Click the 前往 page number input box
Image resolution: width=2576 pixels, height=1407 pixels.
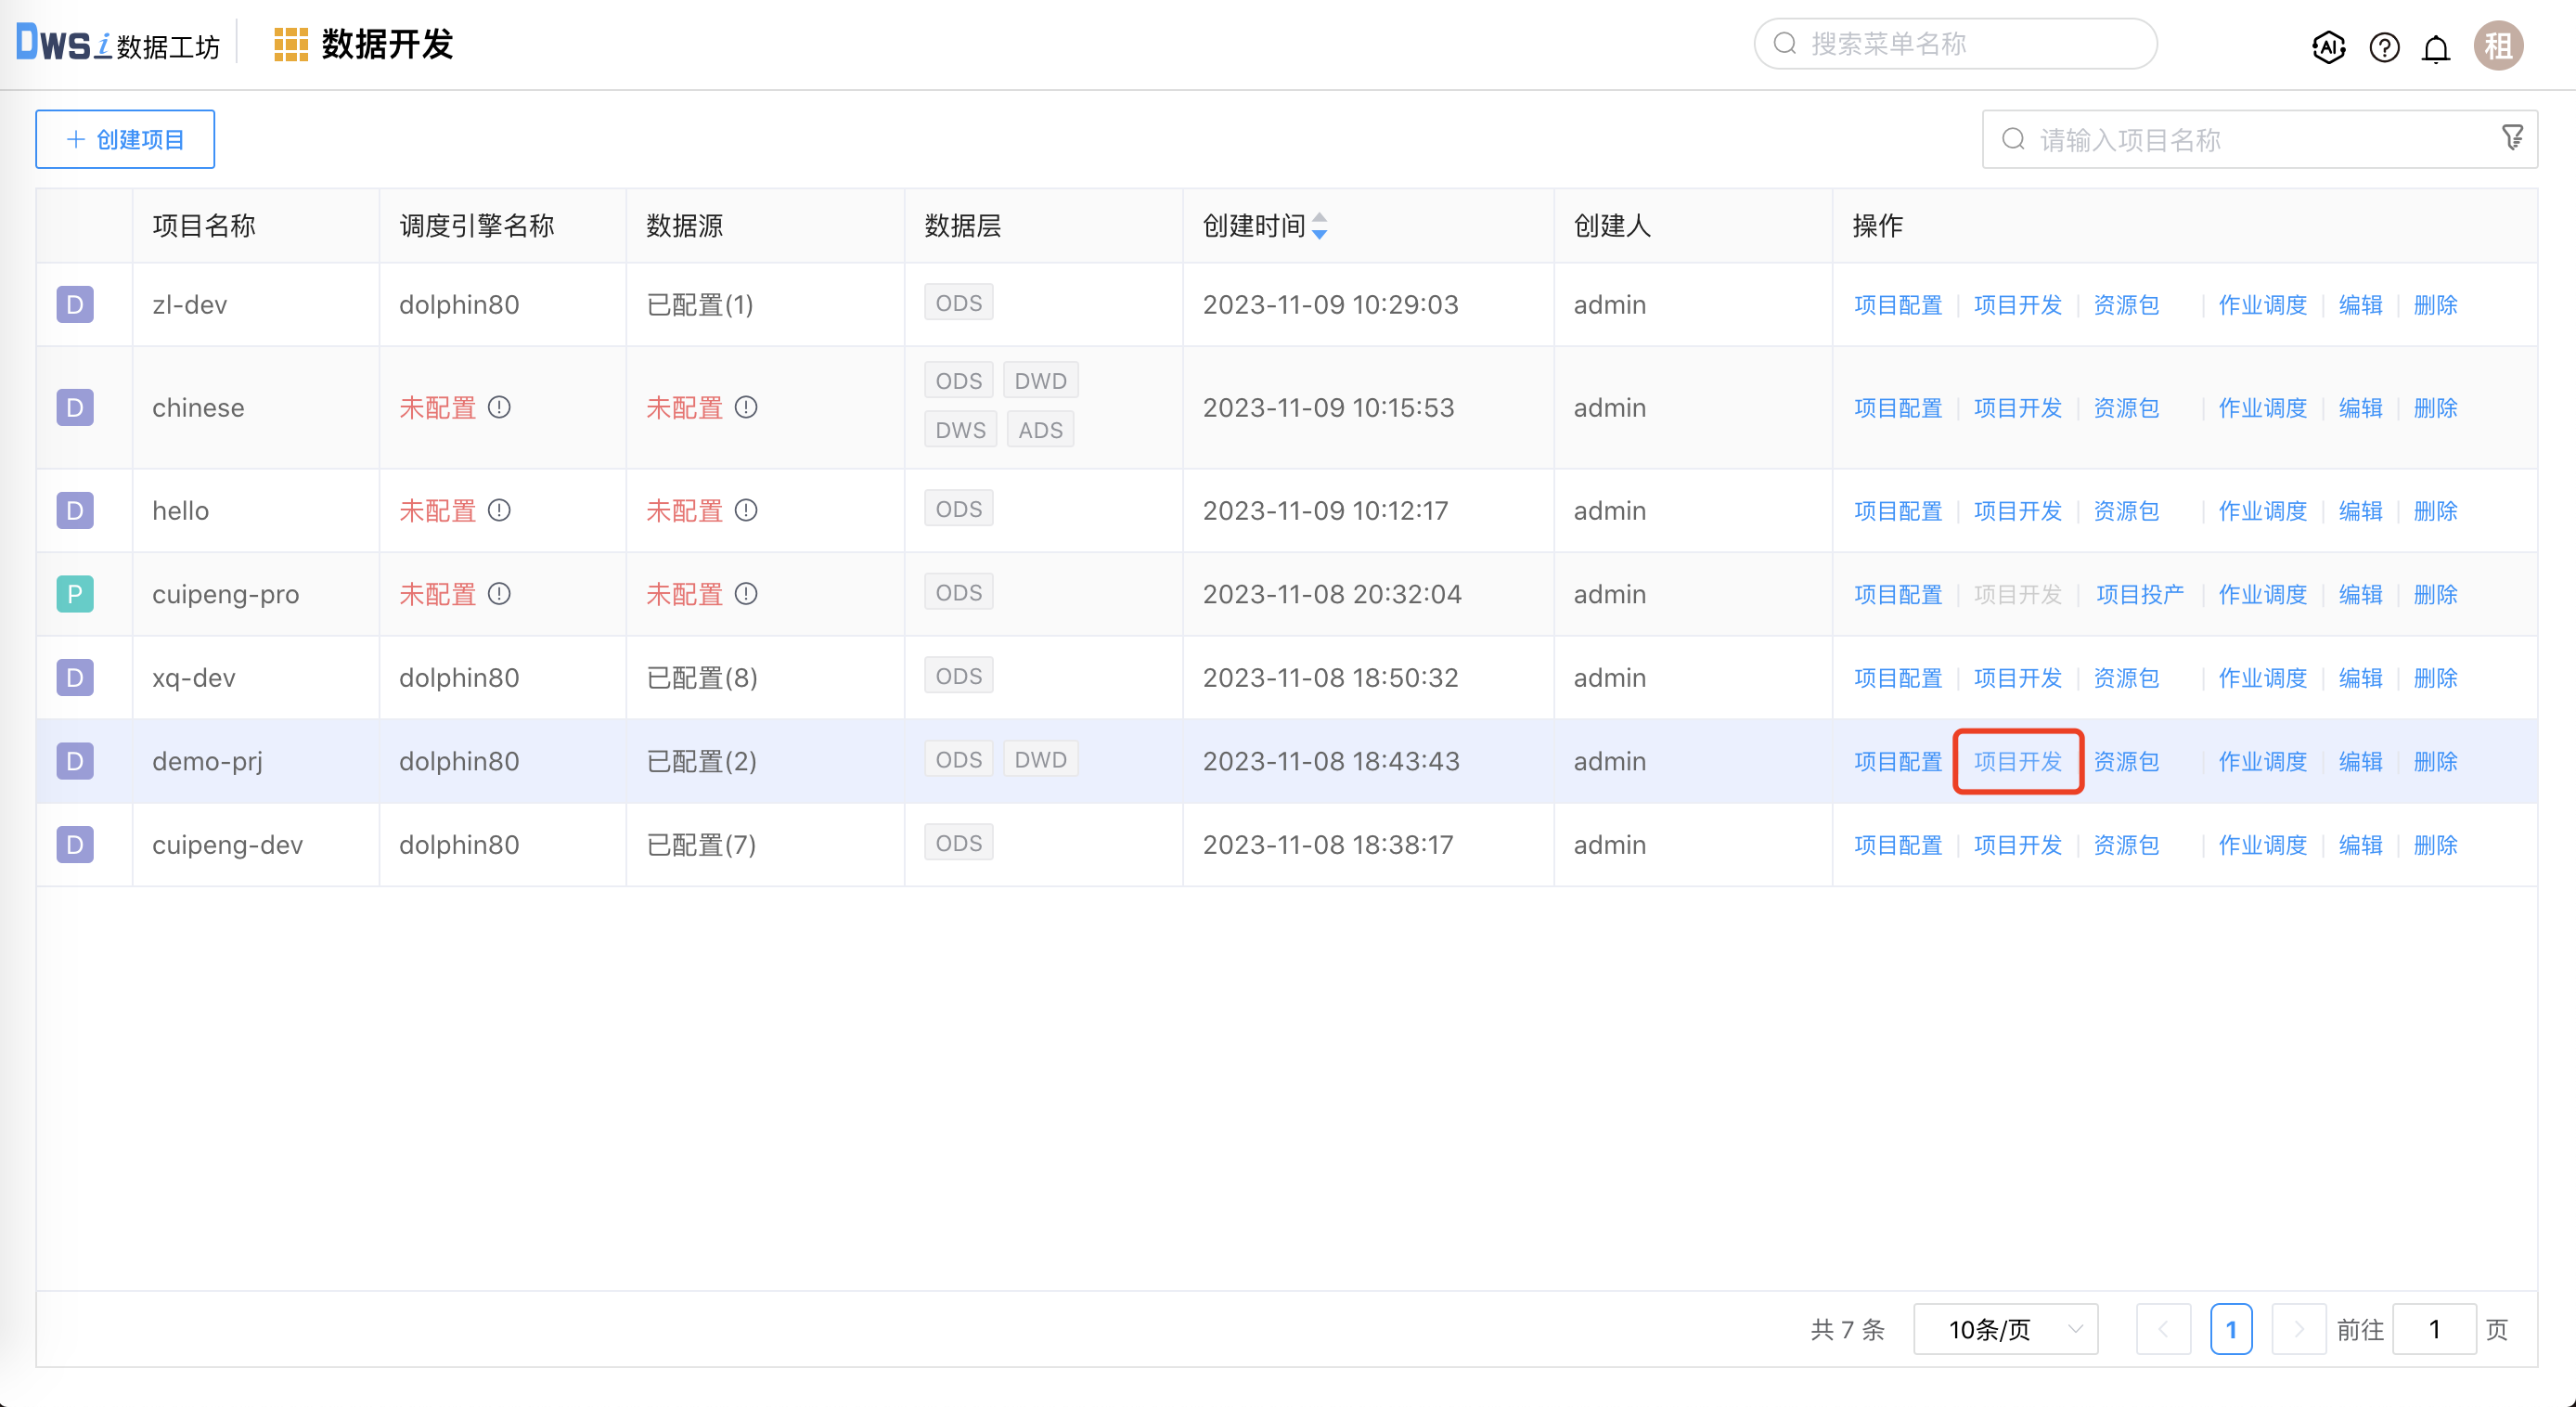[x=2435, y=1329]
